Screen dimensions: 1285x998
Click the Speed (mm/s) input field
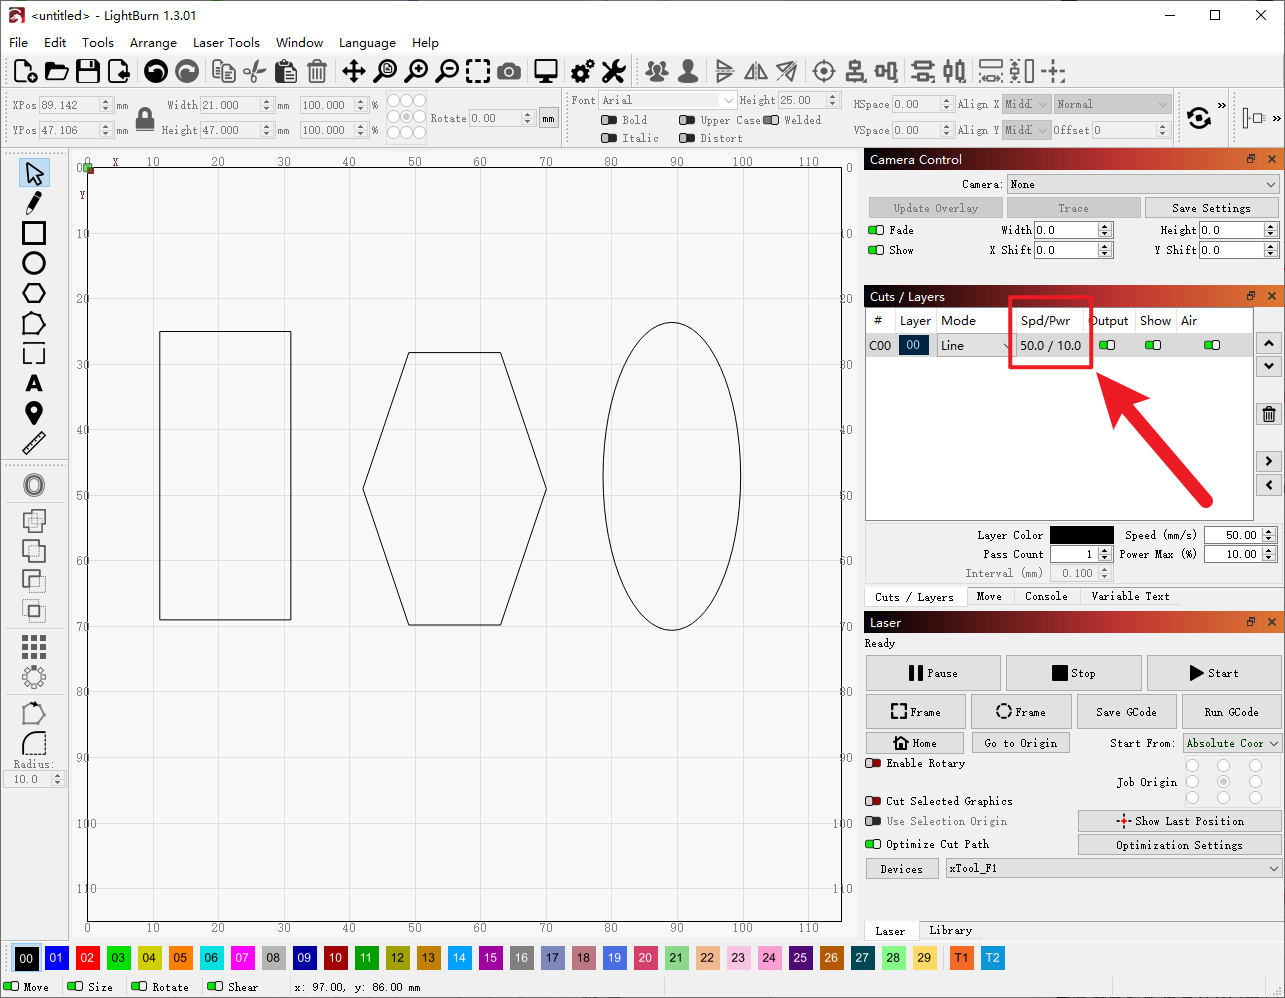tap(1234, 535)
